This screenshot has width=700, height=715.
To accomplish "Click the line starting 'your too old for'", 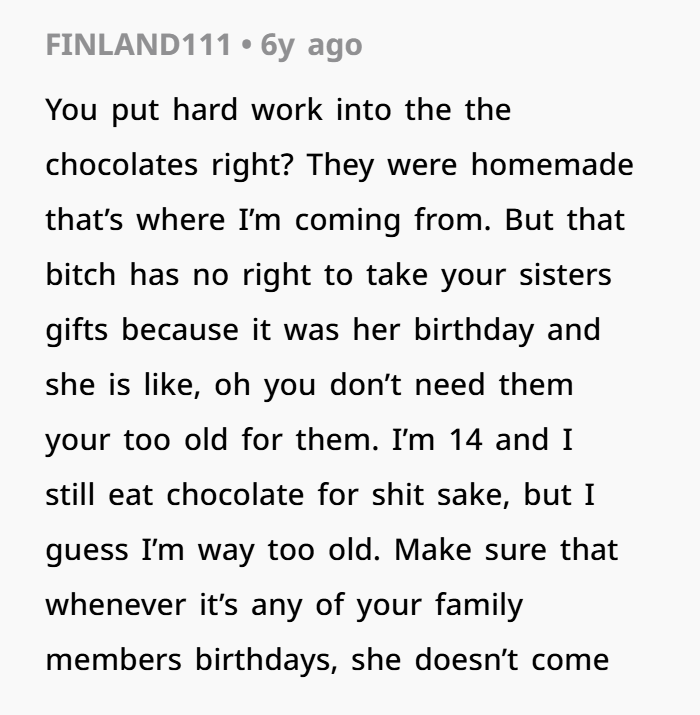I will coord(309,440).
